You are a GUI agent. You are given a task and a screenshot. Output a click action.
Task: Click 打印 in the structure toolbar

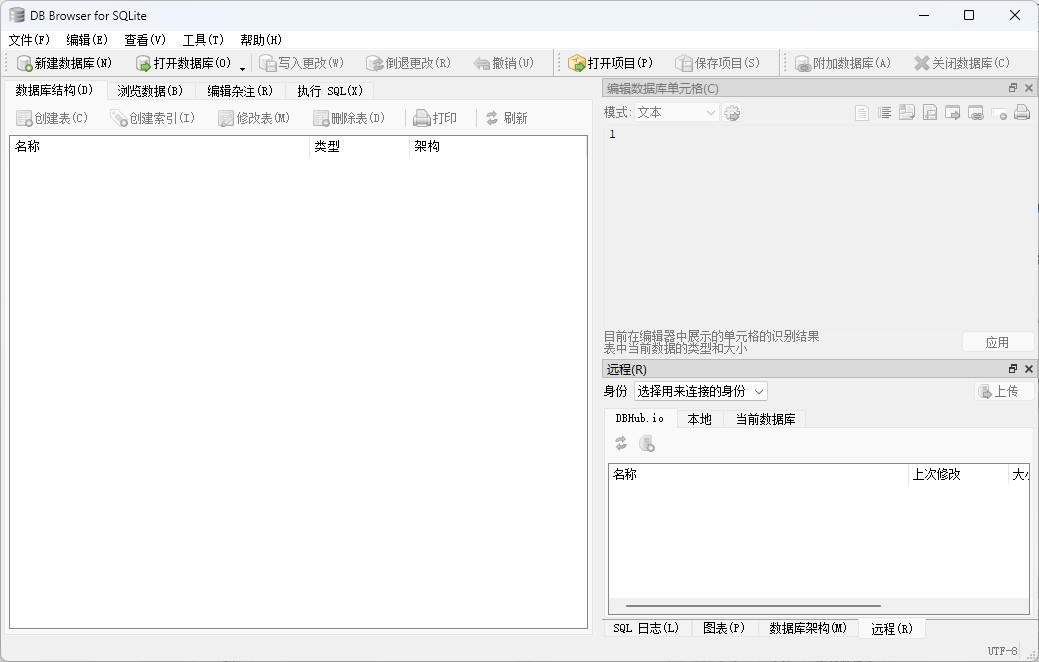pos(435,118)
